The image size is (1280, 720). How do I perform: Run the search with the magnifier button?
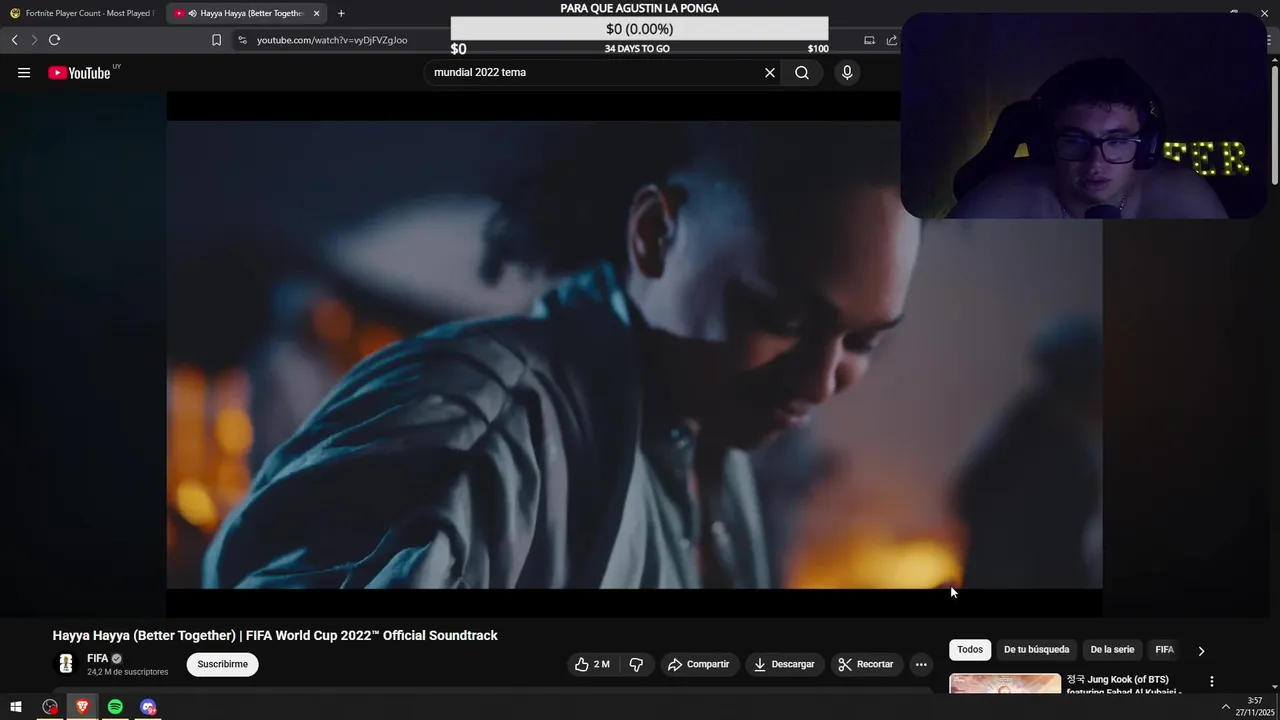click(802, 72)
